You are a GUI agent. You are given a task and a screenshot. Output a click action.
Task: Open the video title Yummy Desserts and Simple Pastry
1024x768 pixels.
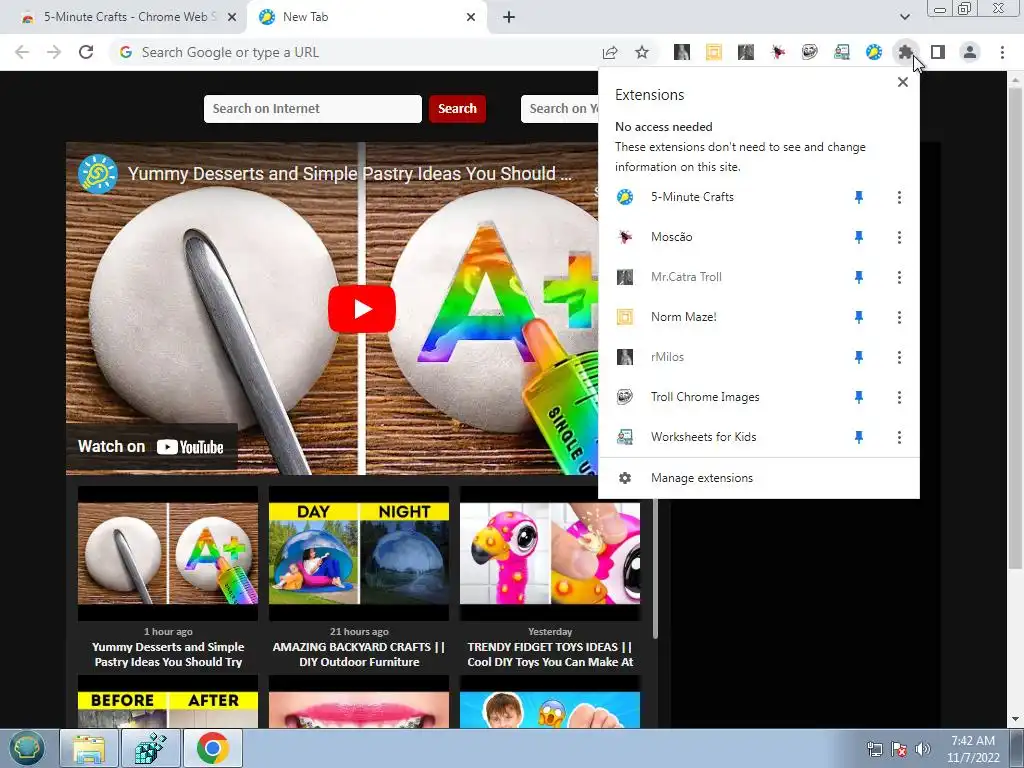[349, 174]
